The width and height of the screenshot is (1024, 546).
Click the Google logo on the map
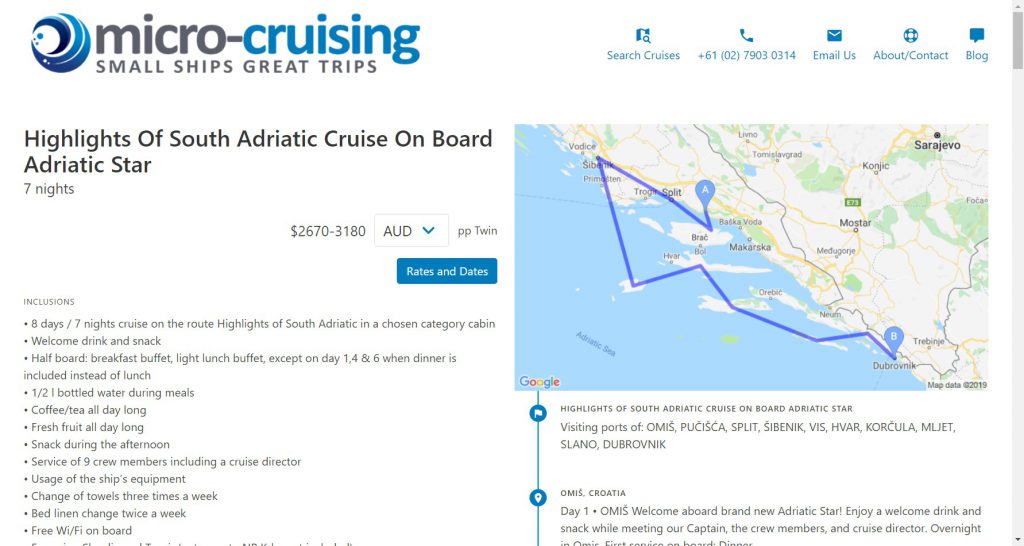point(539,381)
